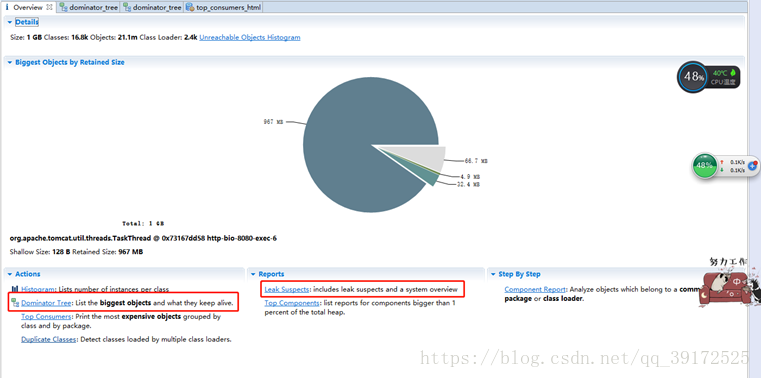
Task: Open the Histogram action link
Action: coord(38,289)
